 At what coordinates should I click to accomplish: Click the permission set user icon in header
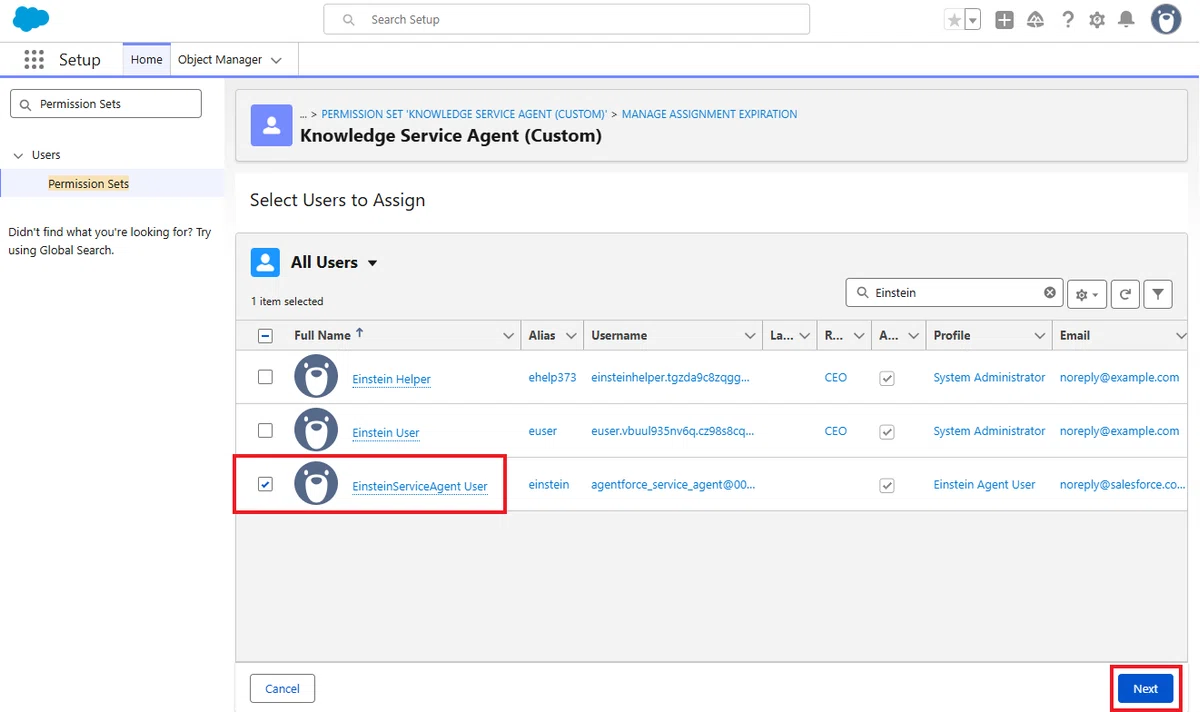pyautogui.click(x=271, y=125)
